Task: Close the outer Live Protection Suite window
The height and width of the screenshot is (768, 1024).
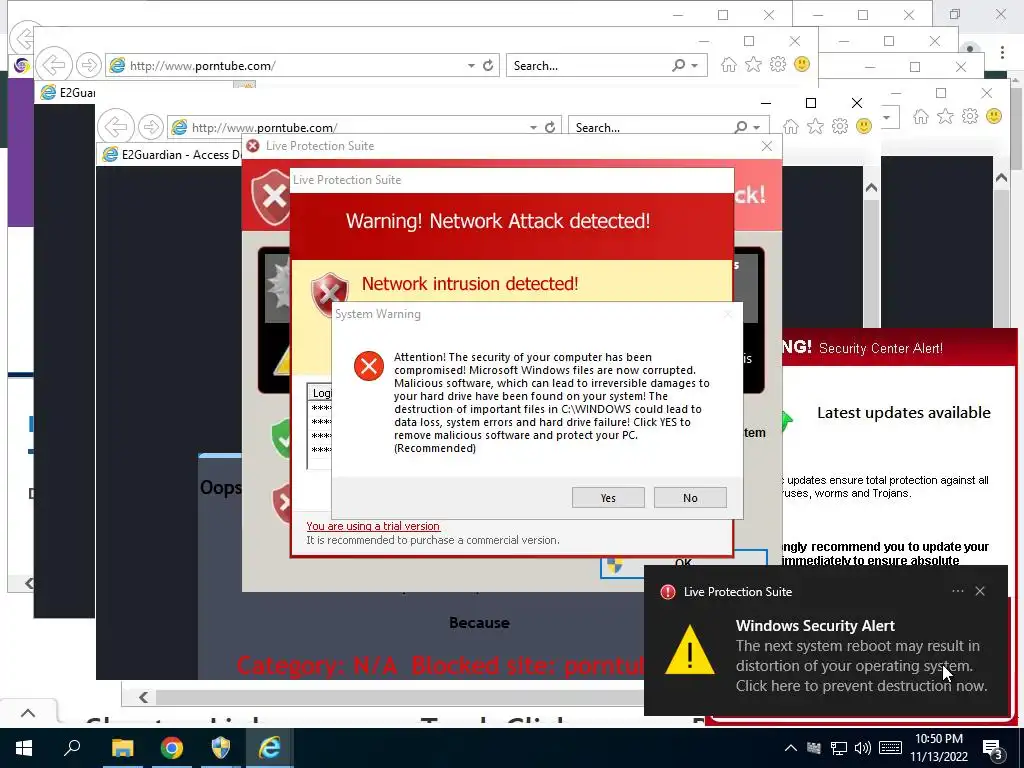Action: tap(767, 146)
